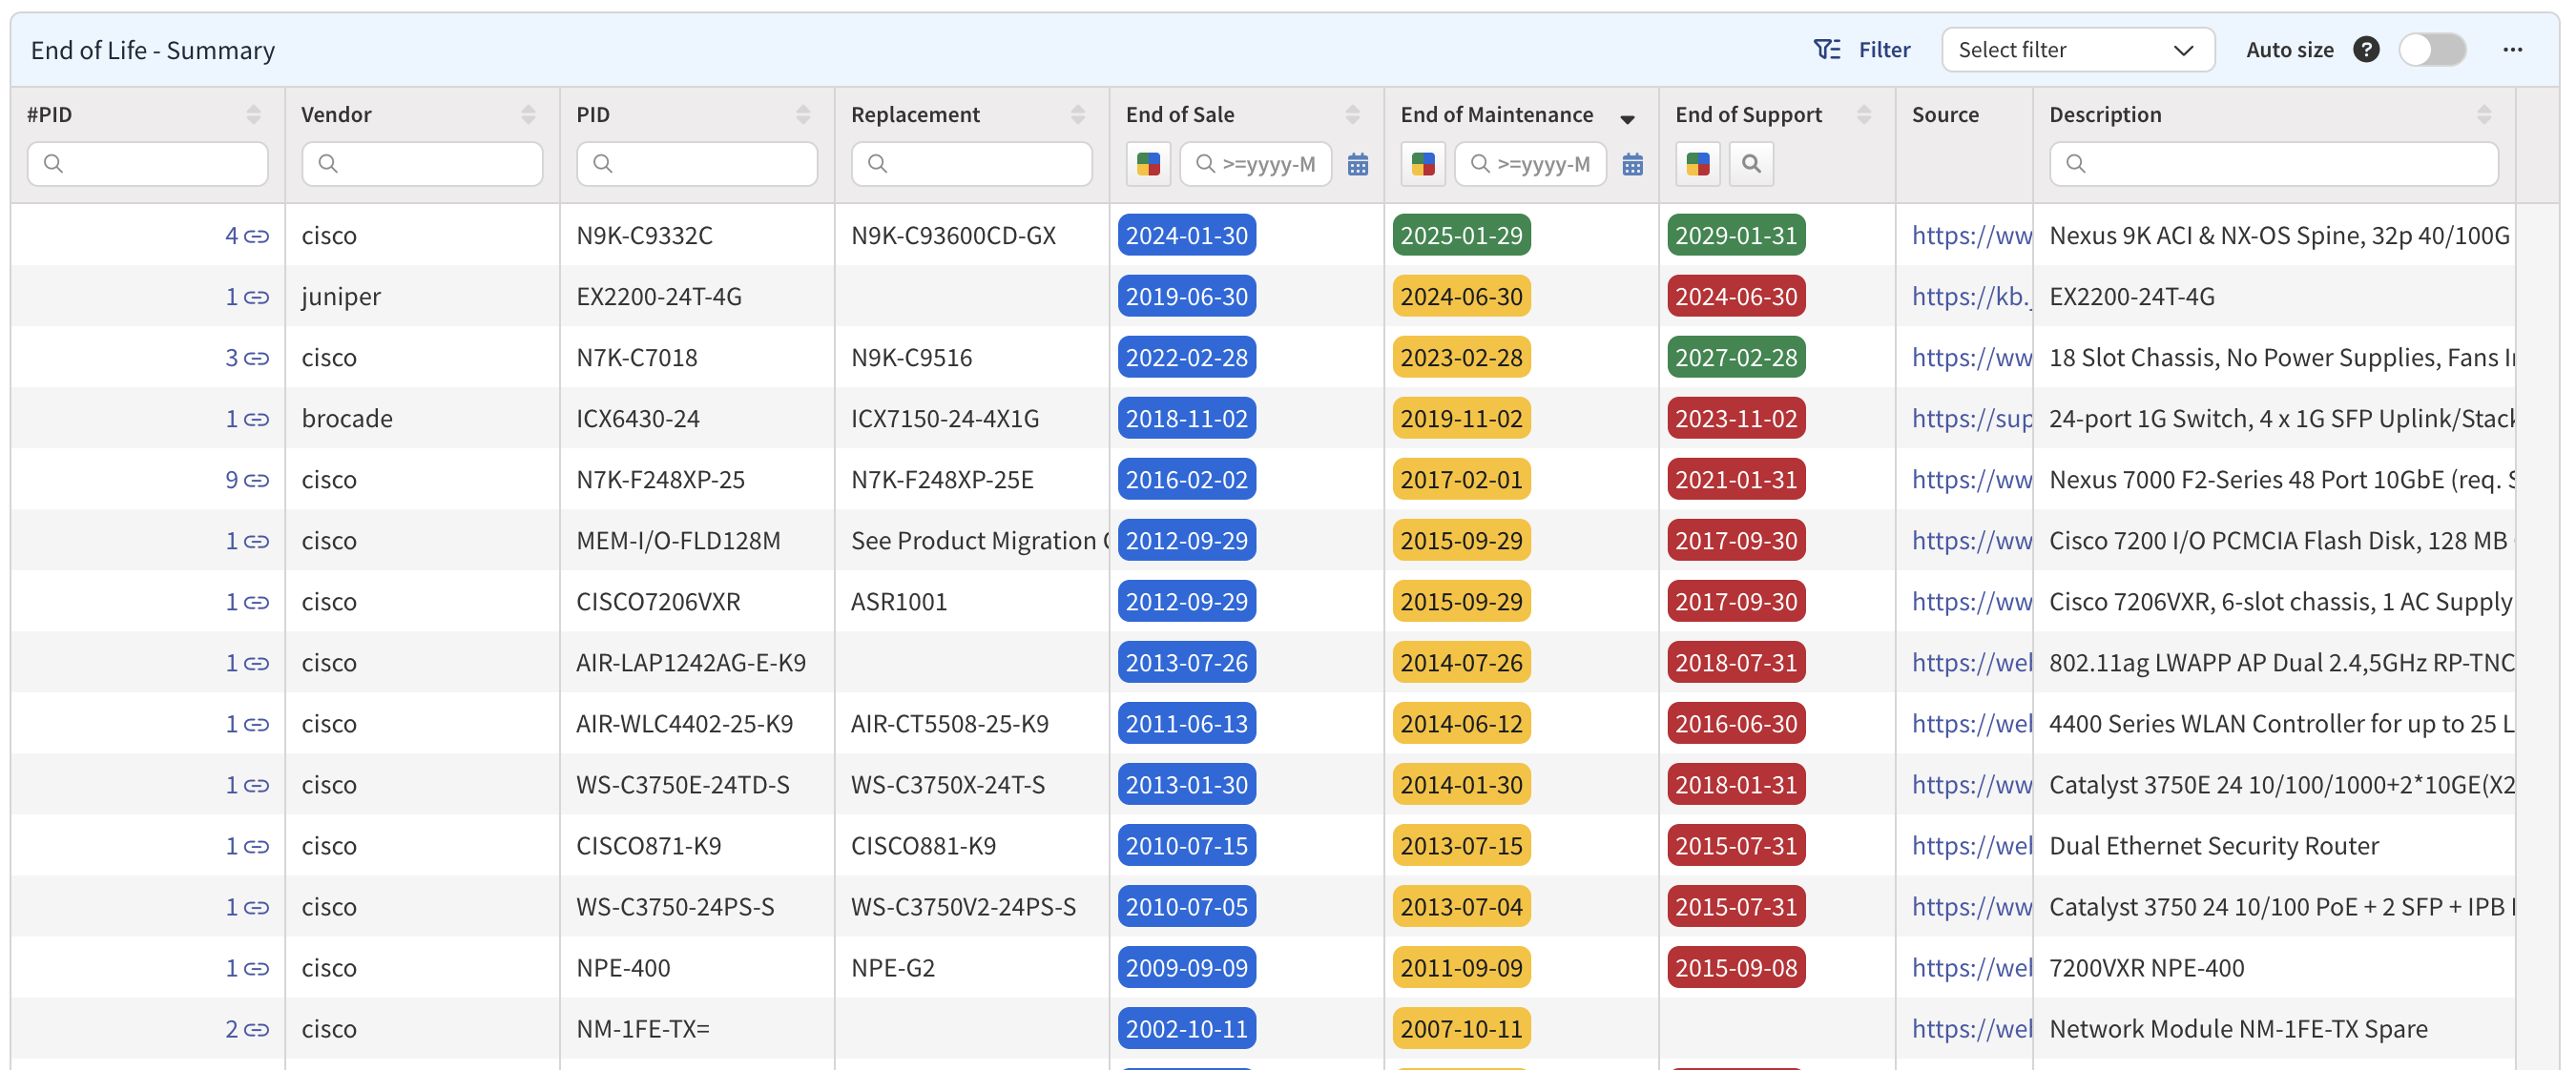The width and height of the screenshot is (2576, 1070).
Task: Open source link for brocade ICX6430-24
Action: point(1971,418)
